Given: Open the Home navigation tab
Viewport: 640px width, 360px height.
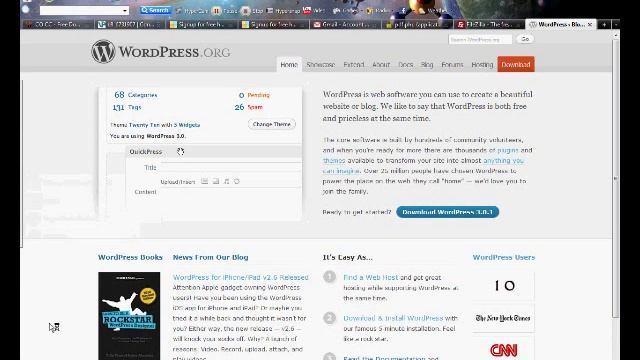Looking at the screenshot, I should pos(289,64).
